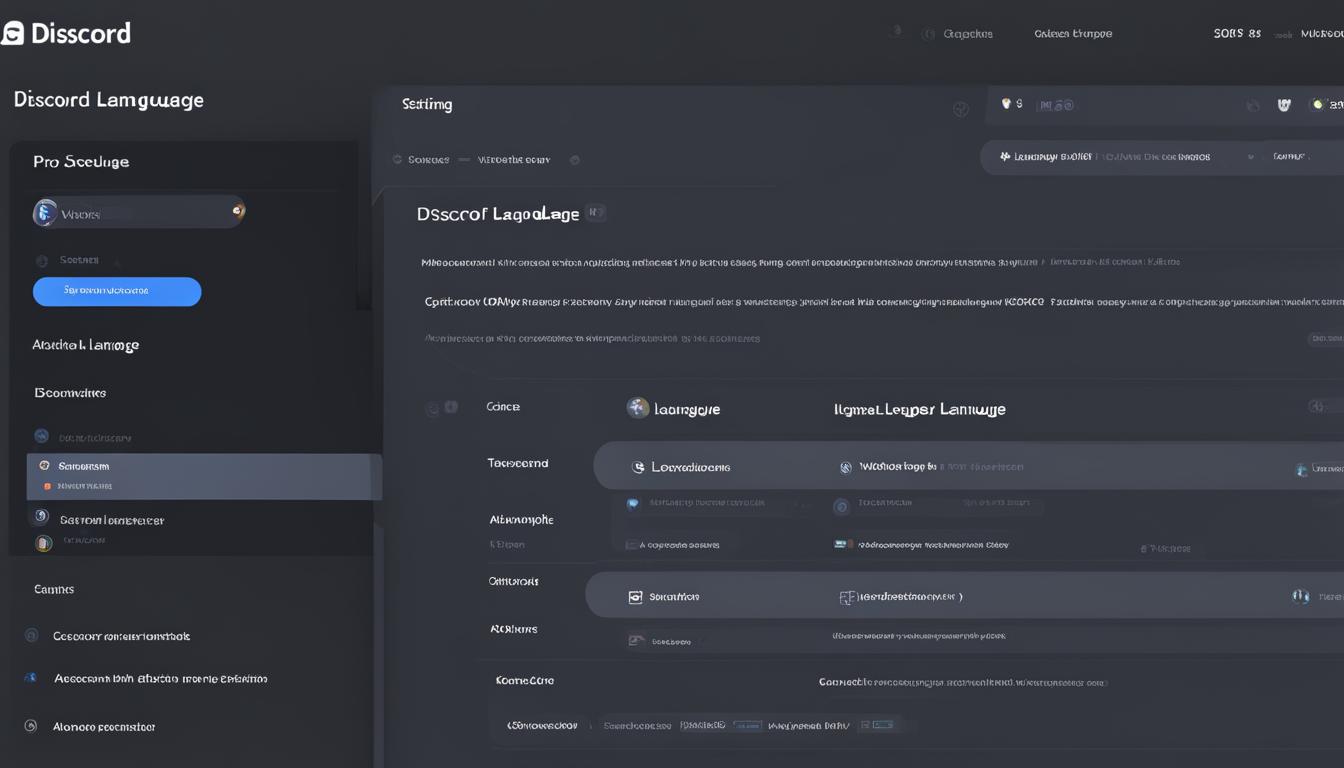Toggle the green status dot at top right
The image size is (1344, 768).
pyautogui.click(x=1317, y=104)
